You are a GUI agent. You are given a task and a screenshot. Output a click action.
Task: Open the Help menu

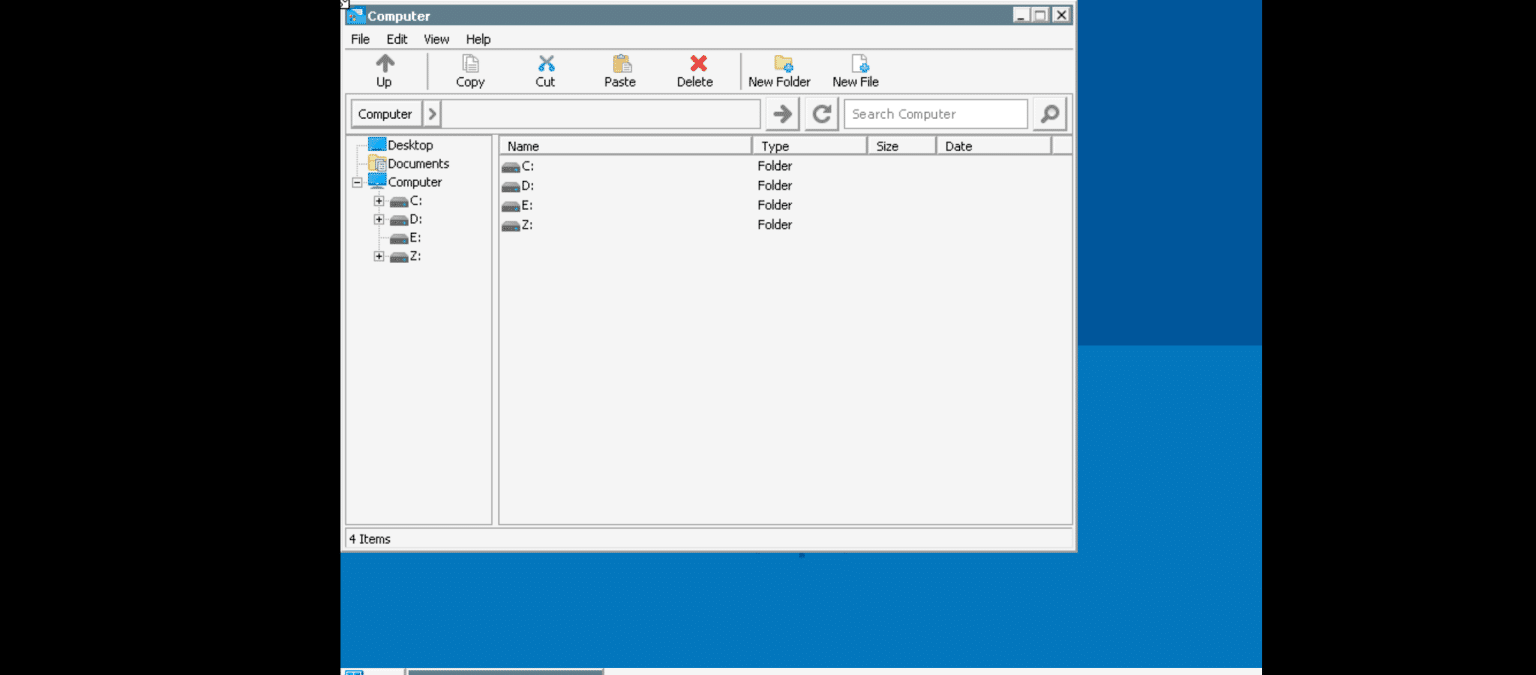click(478, 39)
